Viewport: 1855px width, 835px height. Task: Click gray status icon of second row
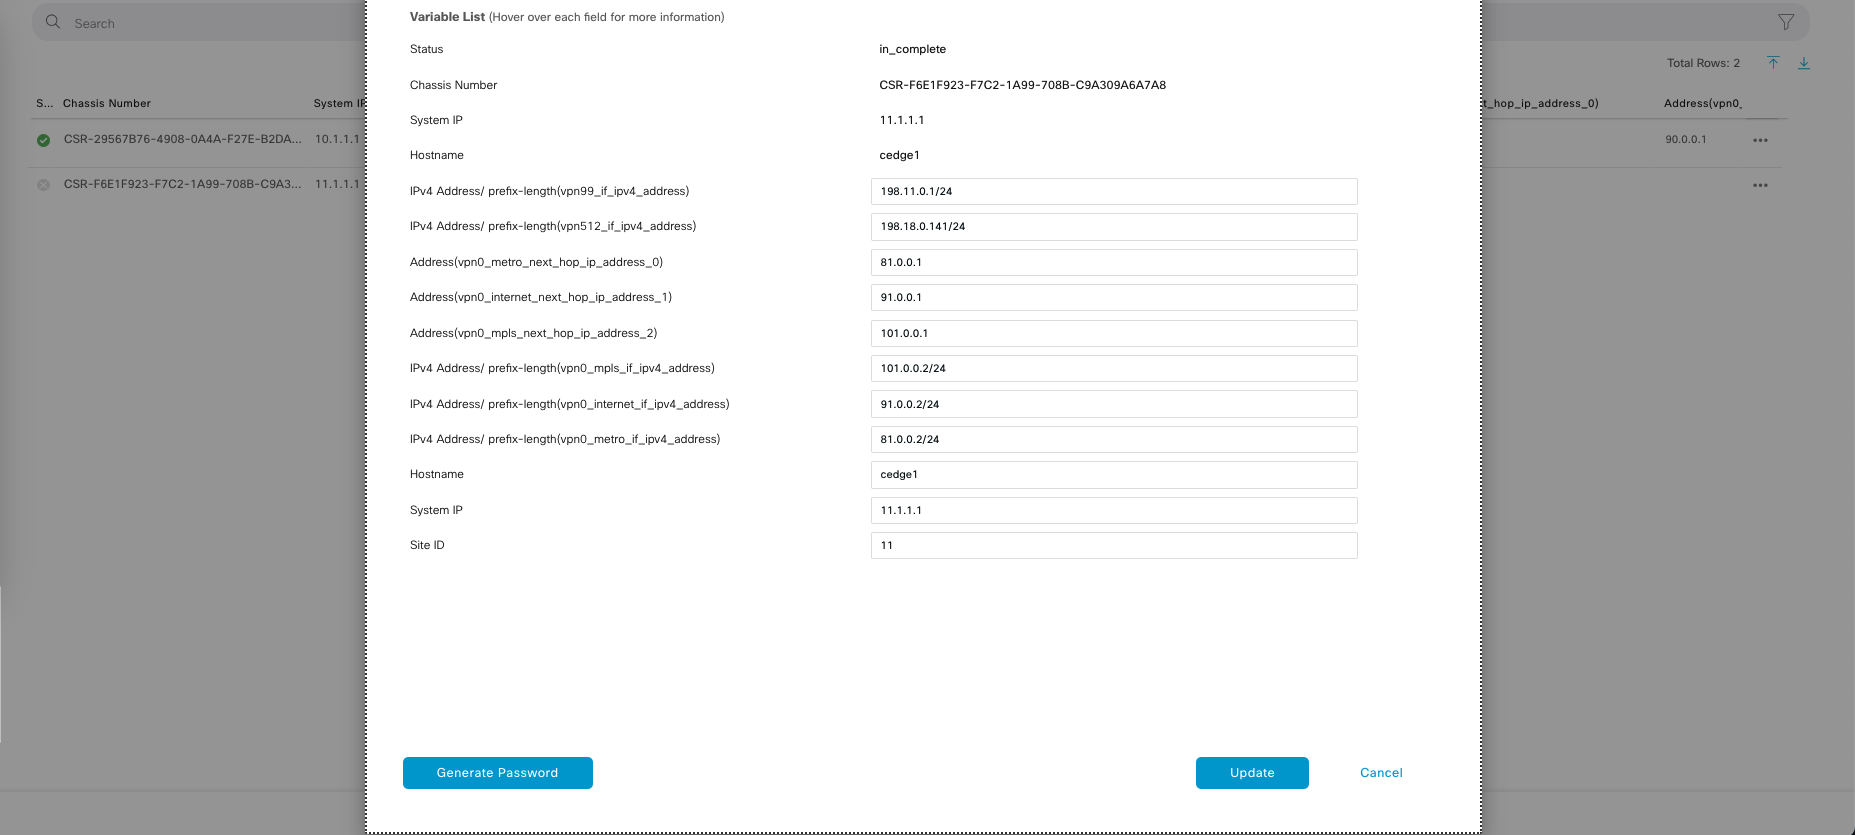click(43, 185)
